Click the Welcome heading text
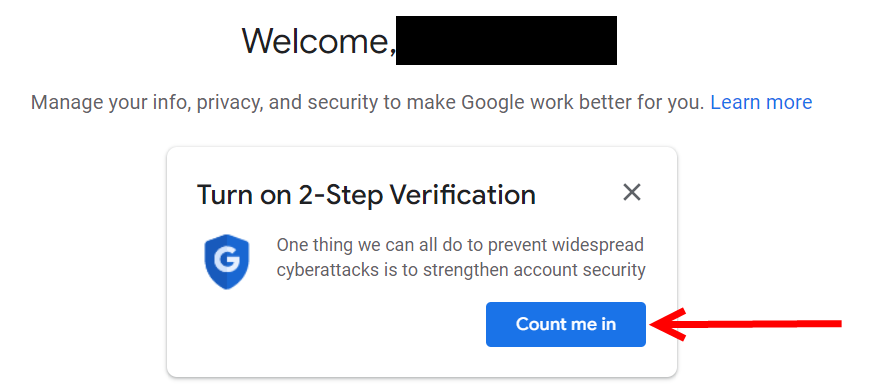 coord(319,41)
